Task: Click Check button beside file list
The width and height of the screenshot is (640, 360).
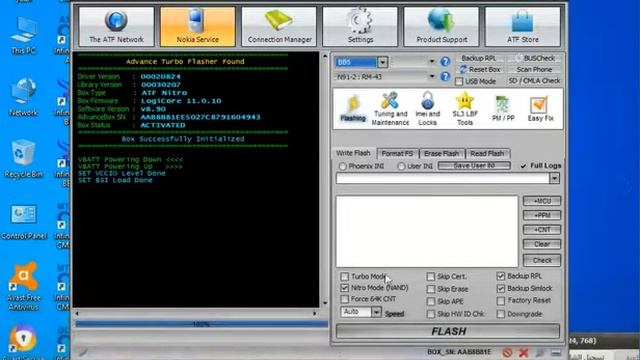Action: (x=542, y=260)
